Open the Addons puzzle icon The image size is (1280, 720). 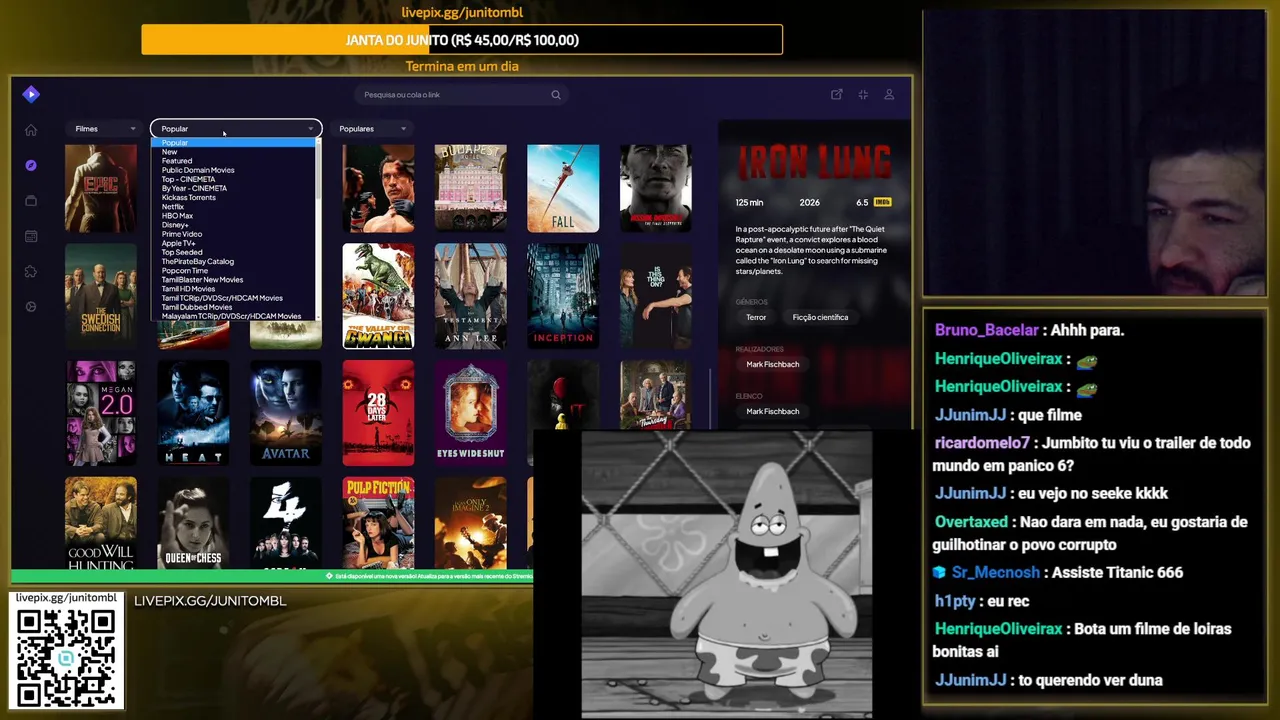click(31, 271)
